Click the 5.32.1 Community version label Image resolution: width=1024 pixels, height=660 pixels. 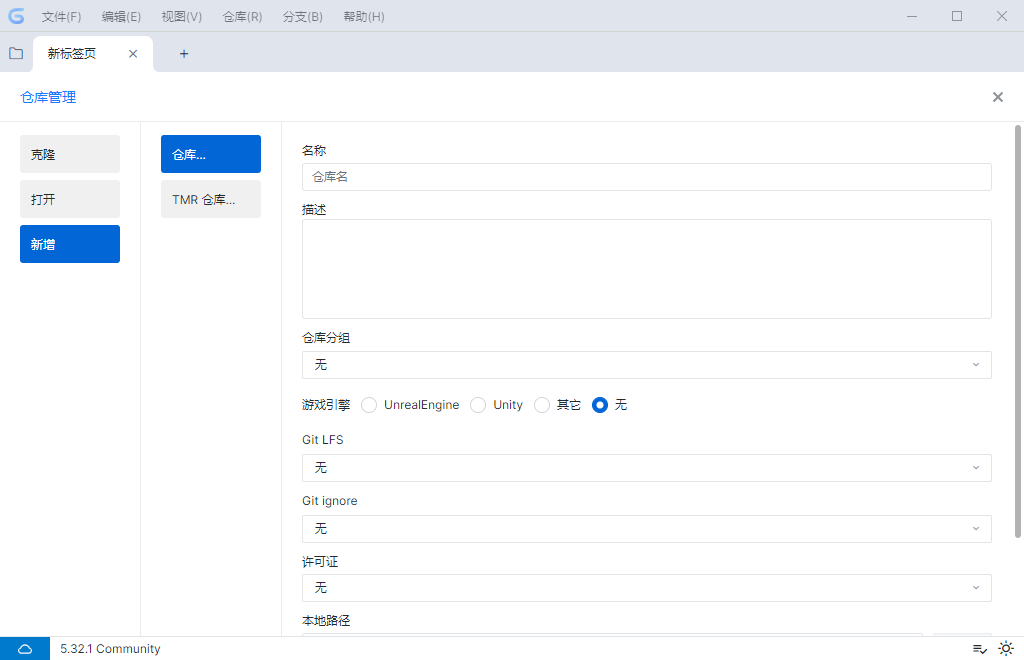pyautogui.click(x=110, y=648)
